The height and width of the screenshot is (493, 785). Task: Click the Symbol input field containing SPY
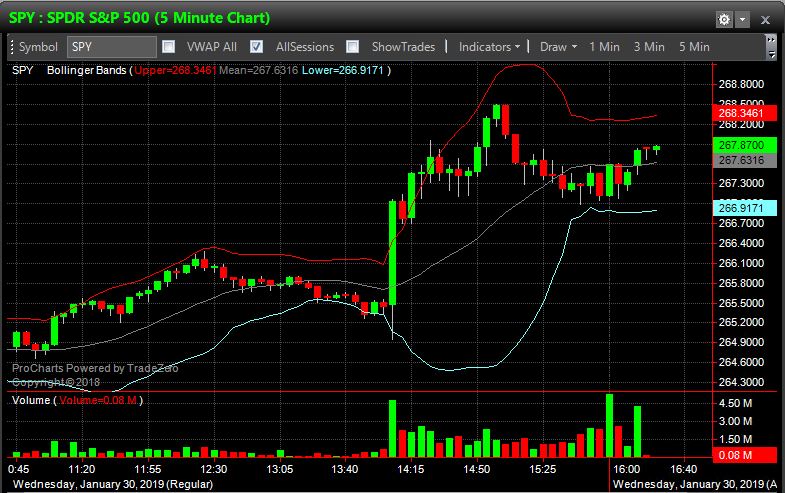click(111, 47)
